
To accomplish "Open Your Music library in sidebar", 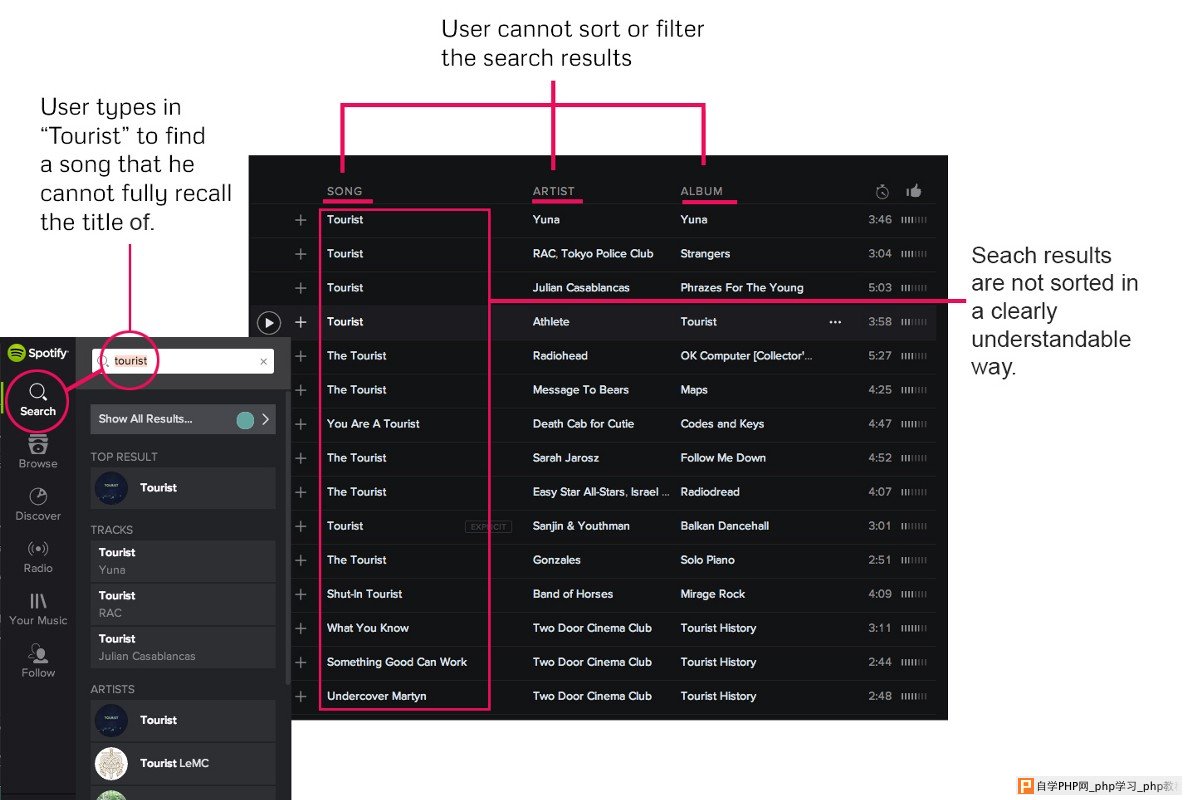I will coord(38,609).
